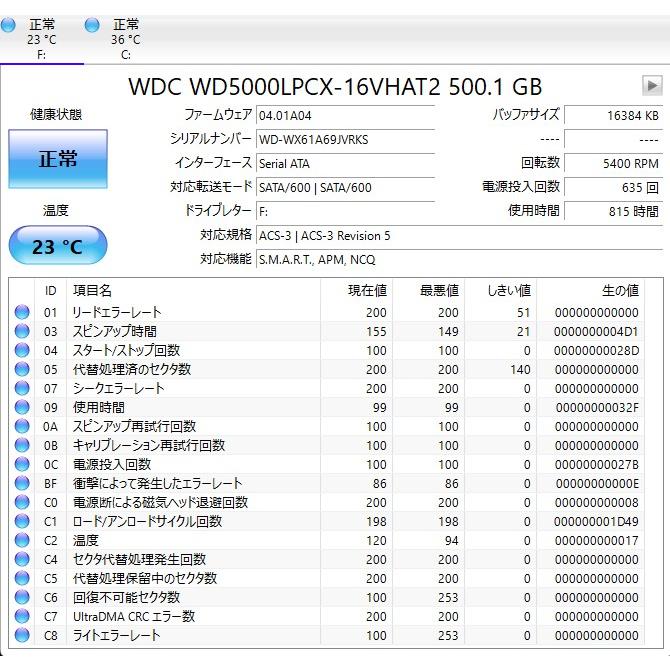Click status icon of row 01 リードエラーレート
This screenshot has width=670, height=670.
point(22,312)
